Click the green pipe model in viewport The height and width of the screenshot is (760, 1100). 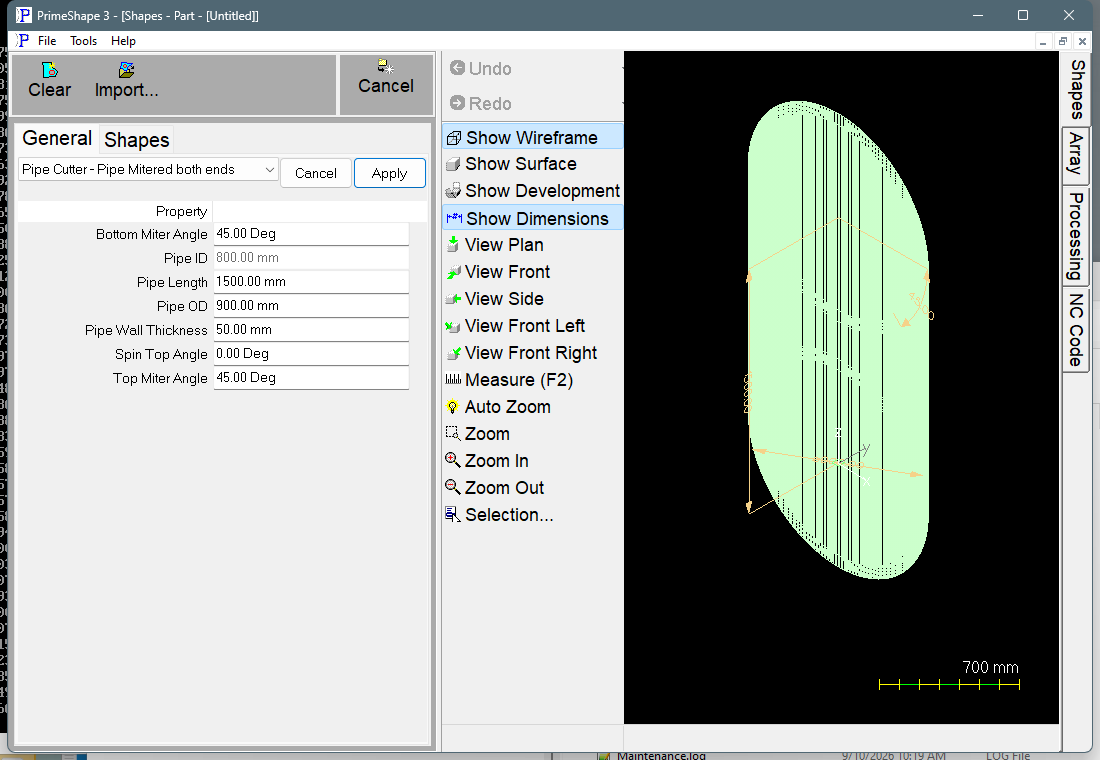[838, 340]
